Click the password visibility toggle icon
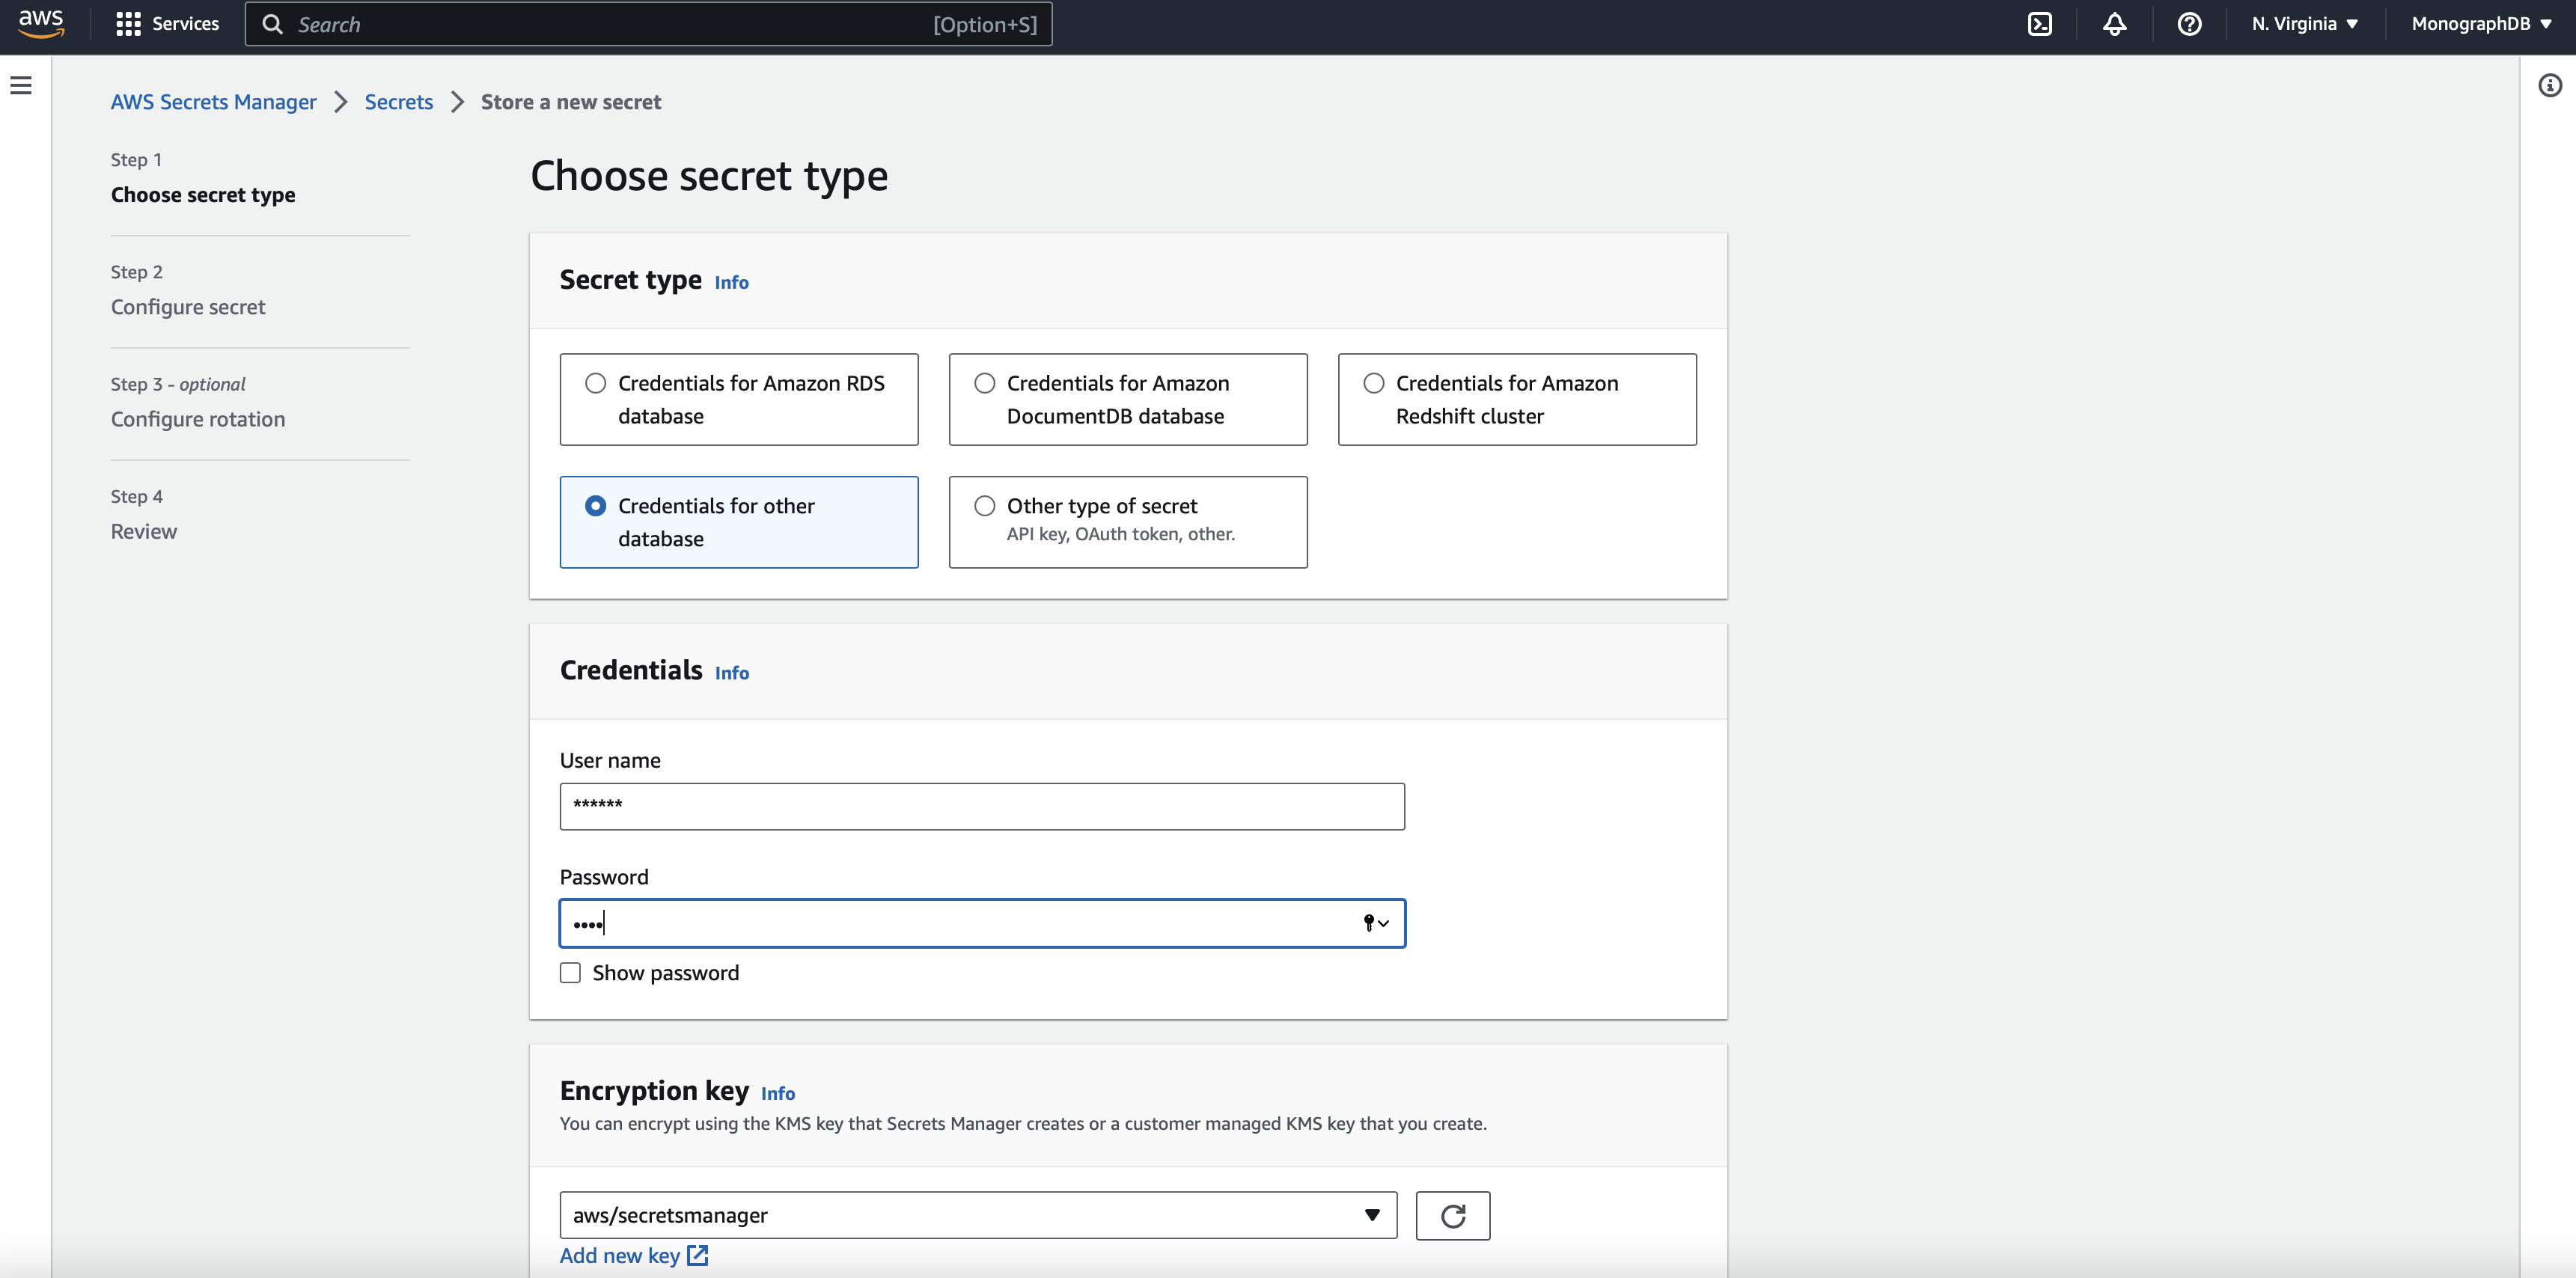Screen dimensions: 2576x1278 coord(1370,922)
